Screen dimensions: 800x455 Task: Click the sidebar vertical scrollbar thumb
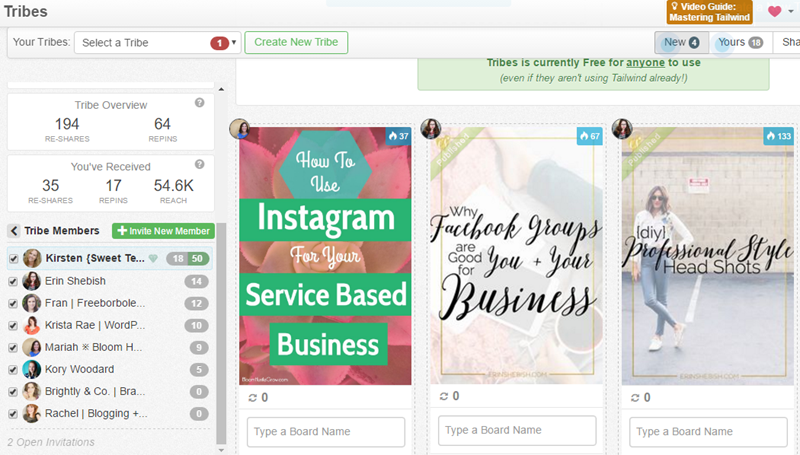[221, 333]
